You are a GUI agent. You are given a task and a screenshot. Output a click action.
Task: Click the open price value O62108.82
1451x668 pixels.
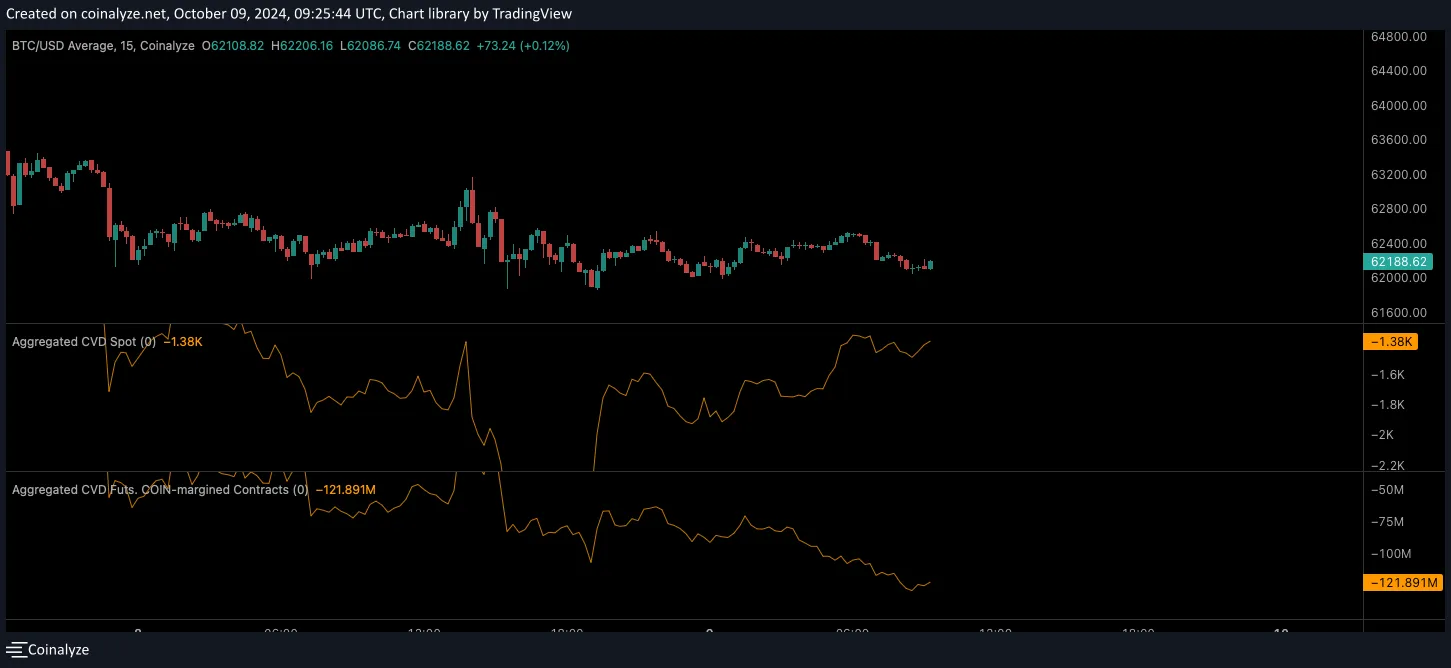[233, 46]
